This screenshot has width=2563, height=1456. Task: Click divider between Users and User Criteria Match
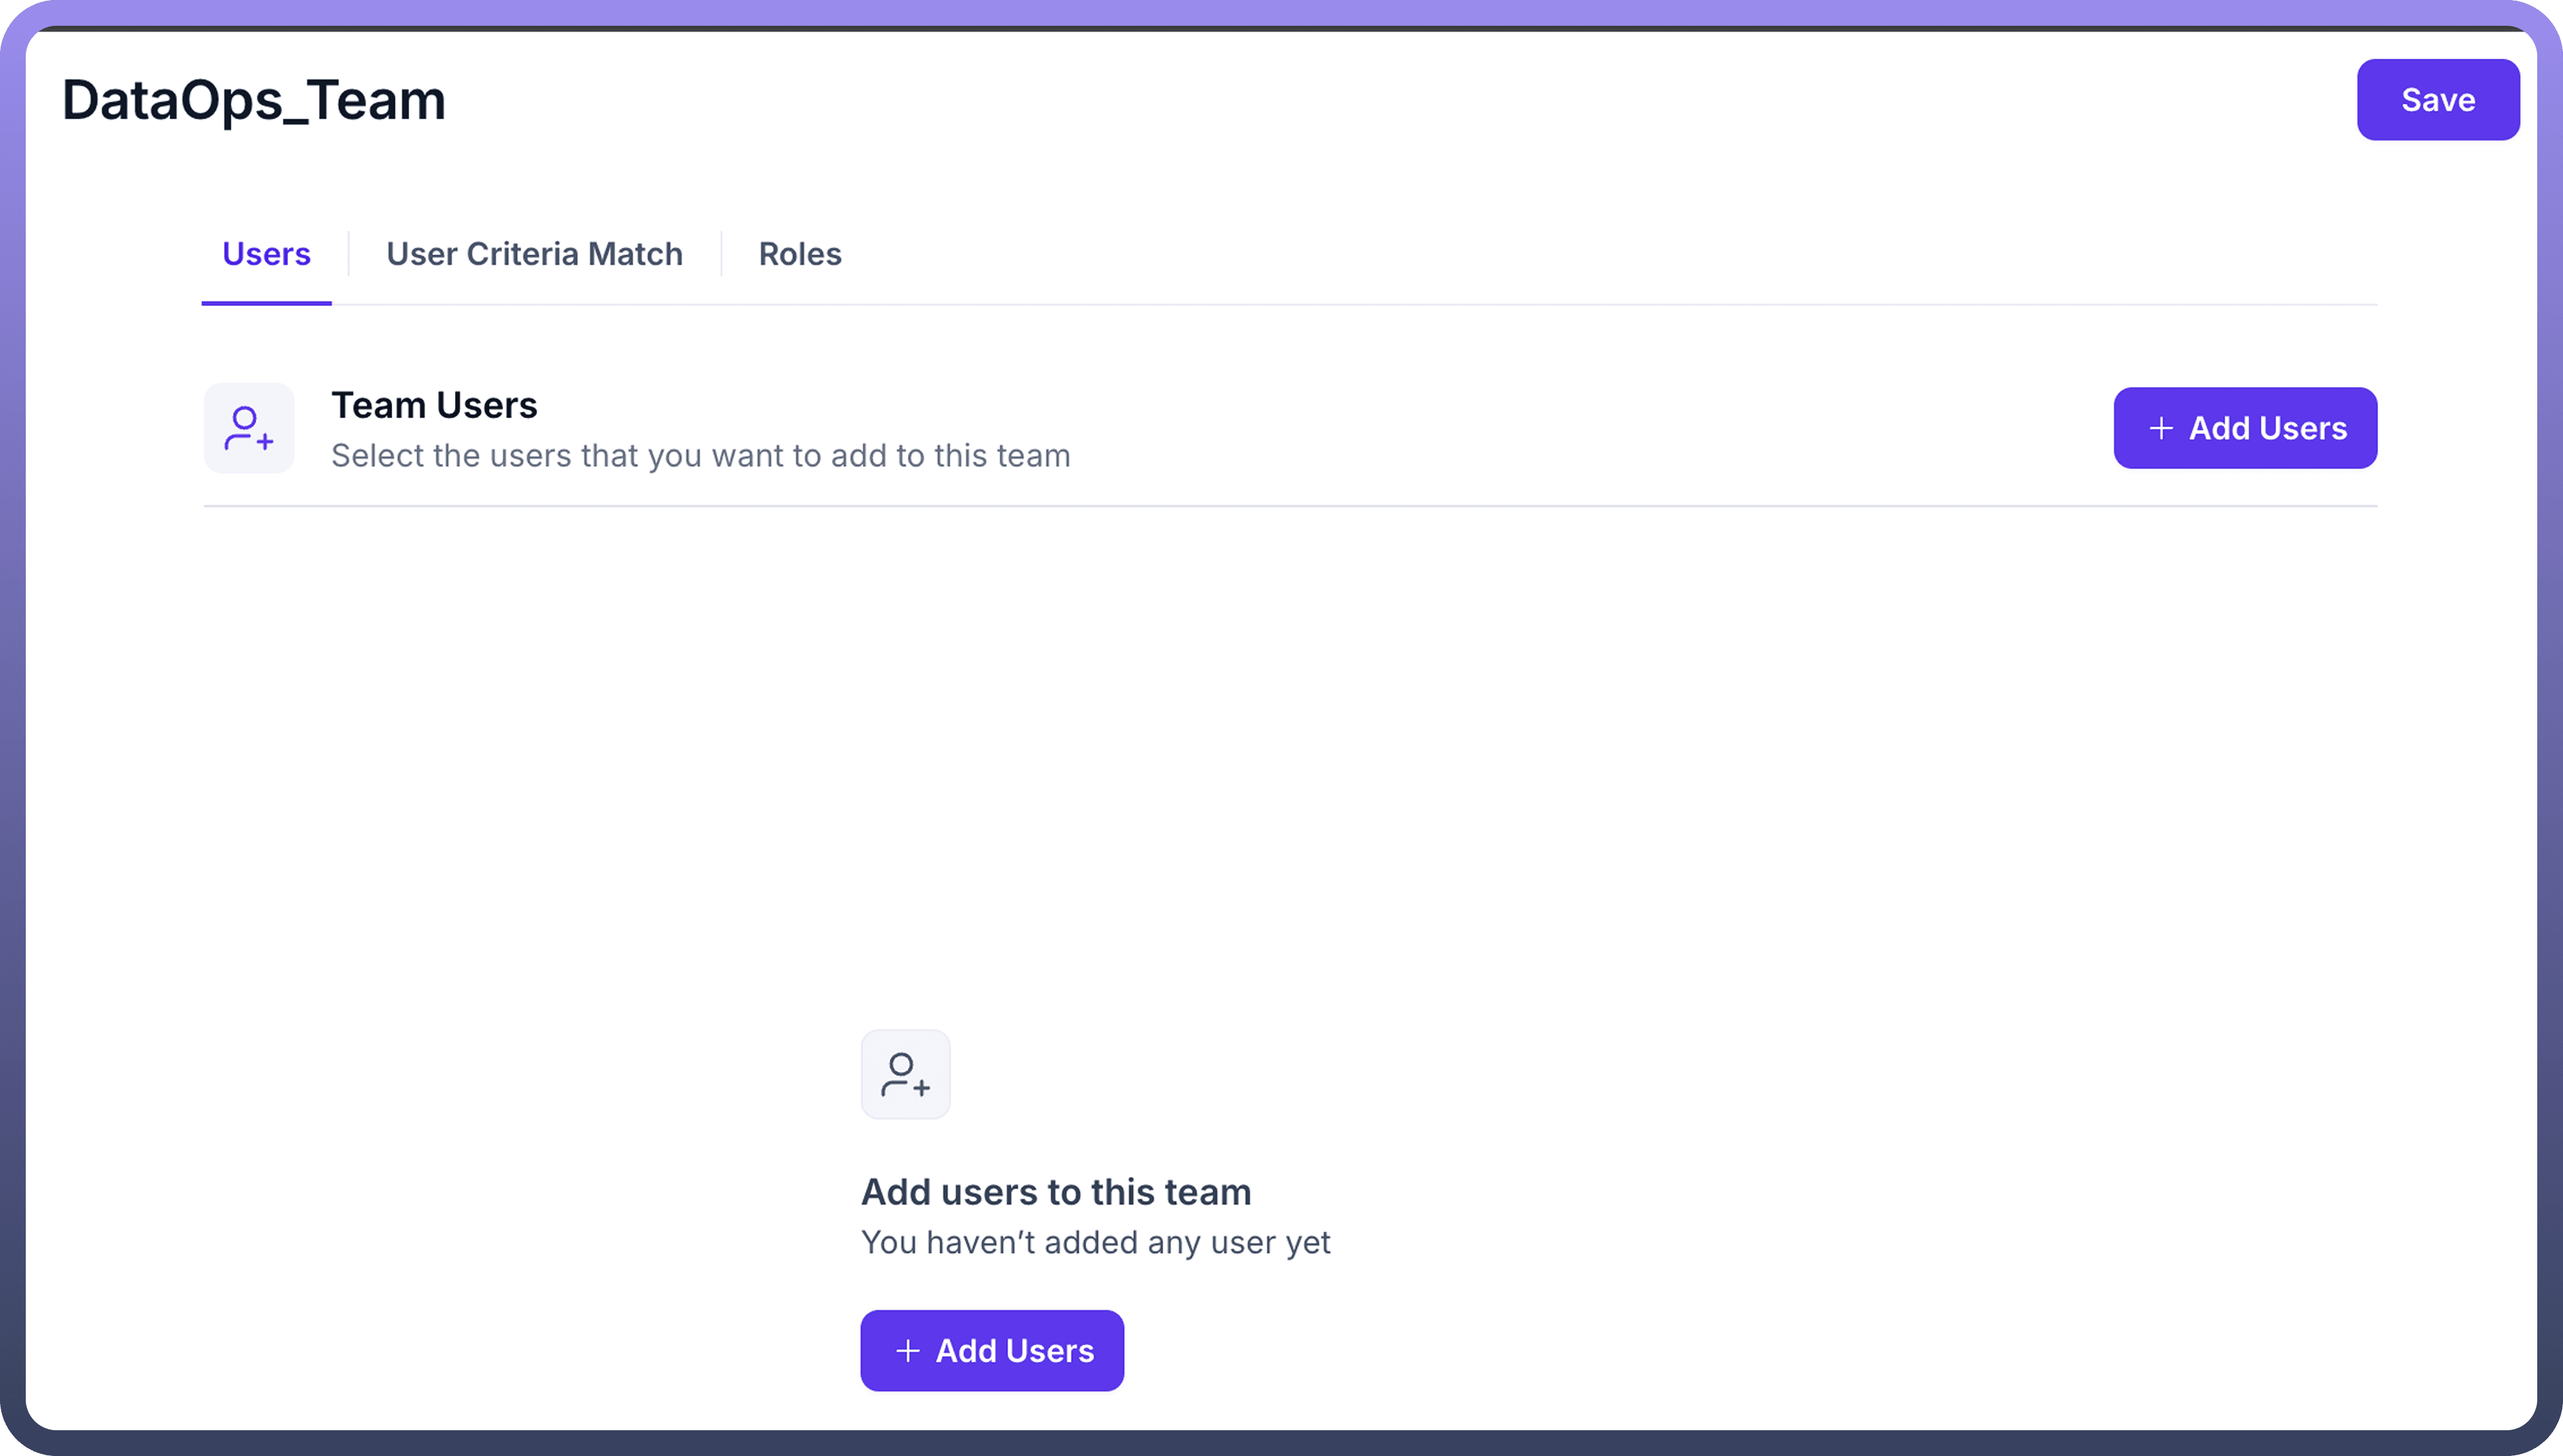pos(348,254)
